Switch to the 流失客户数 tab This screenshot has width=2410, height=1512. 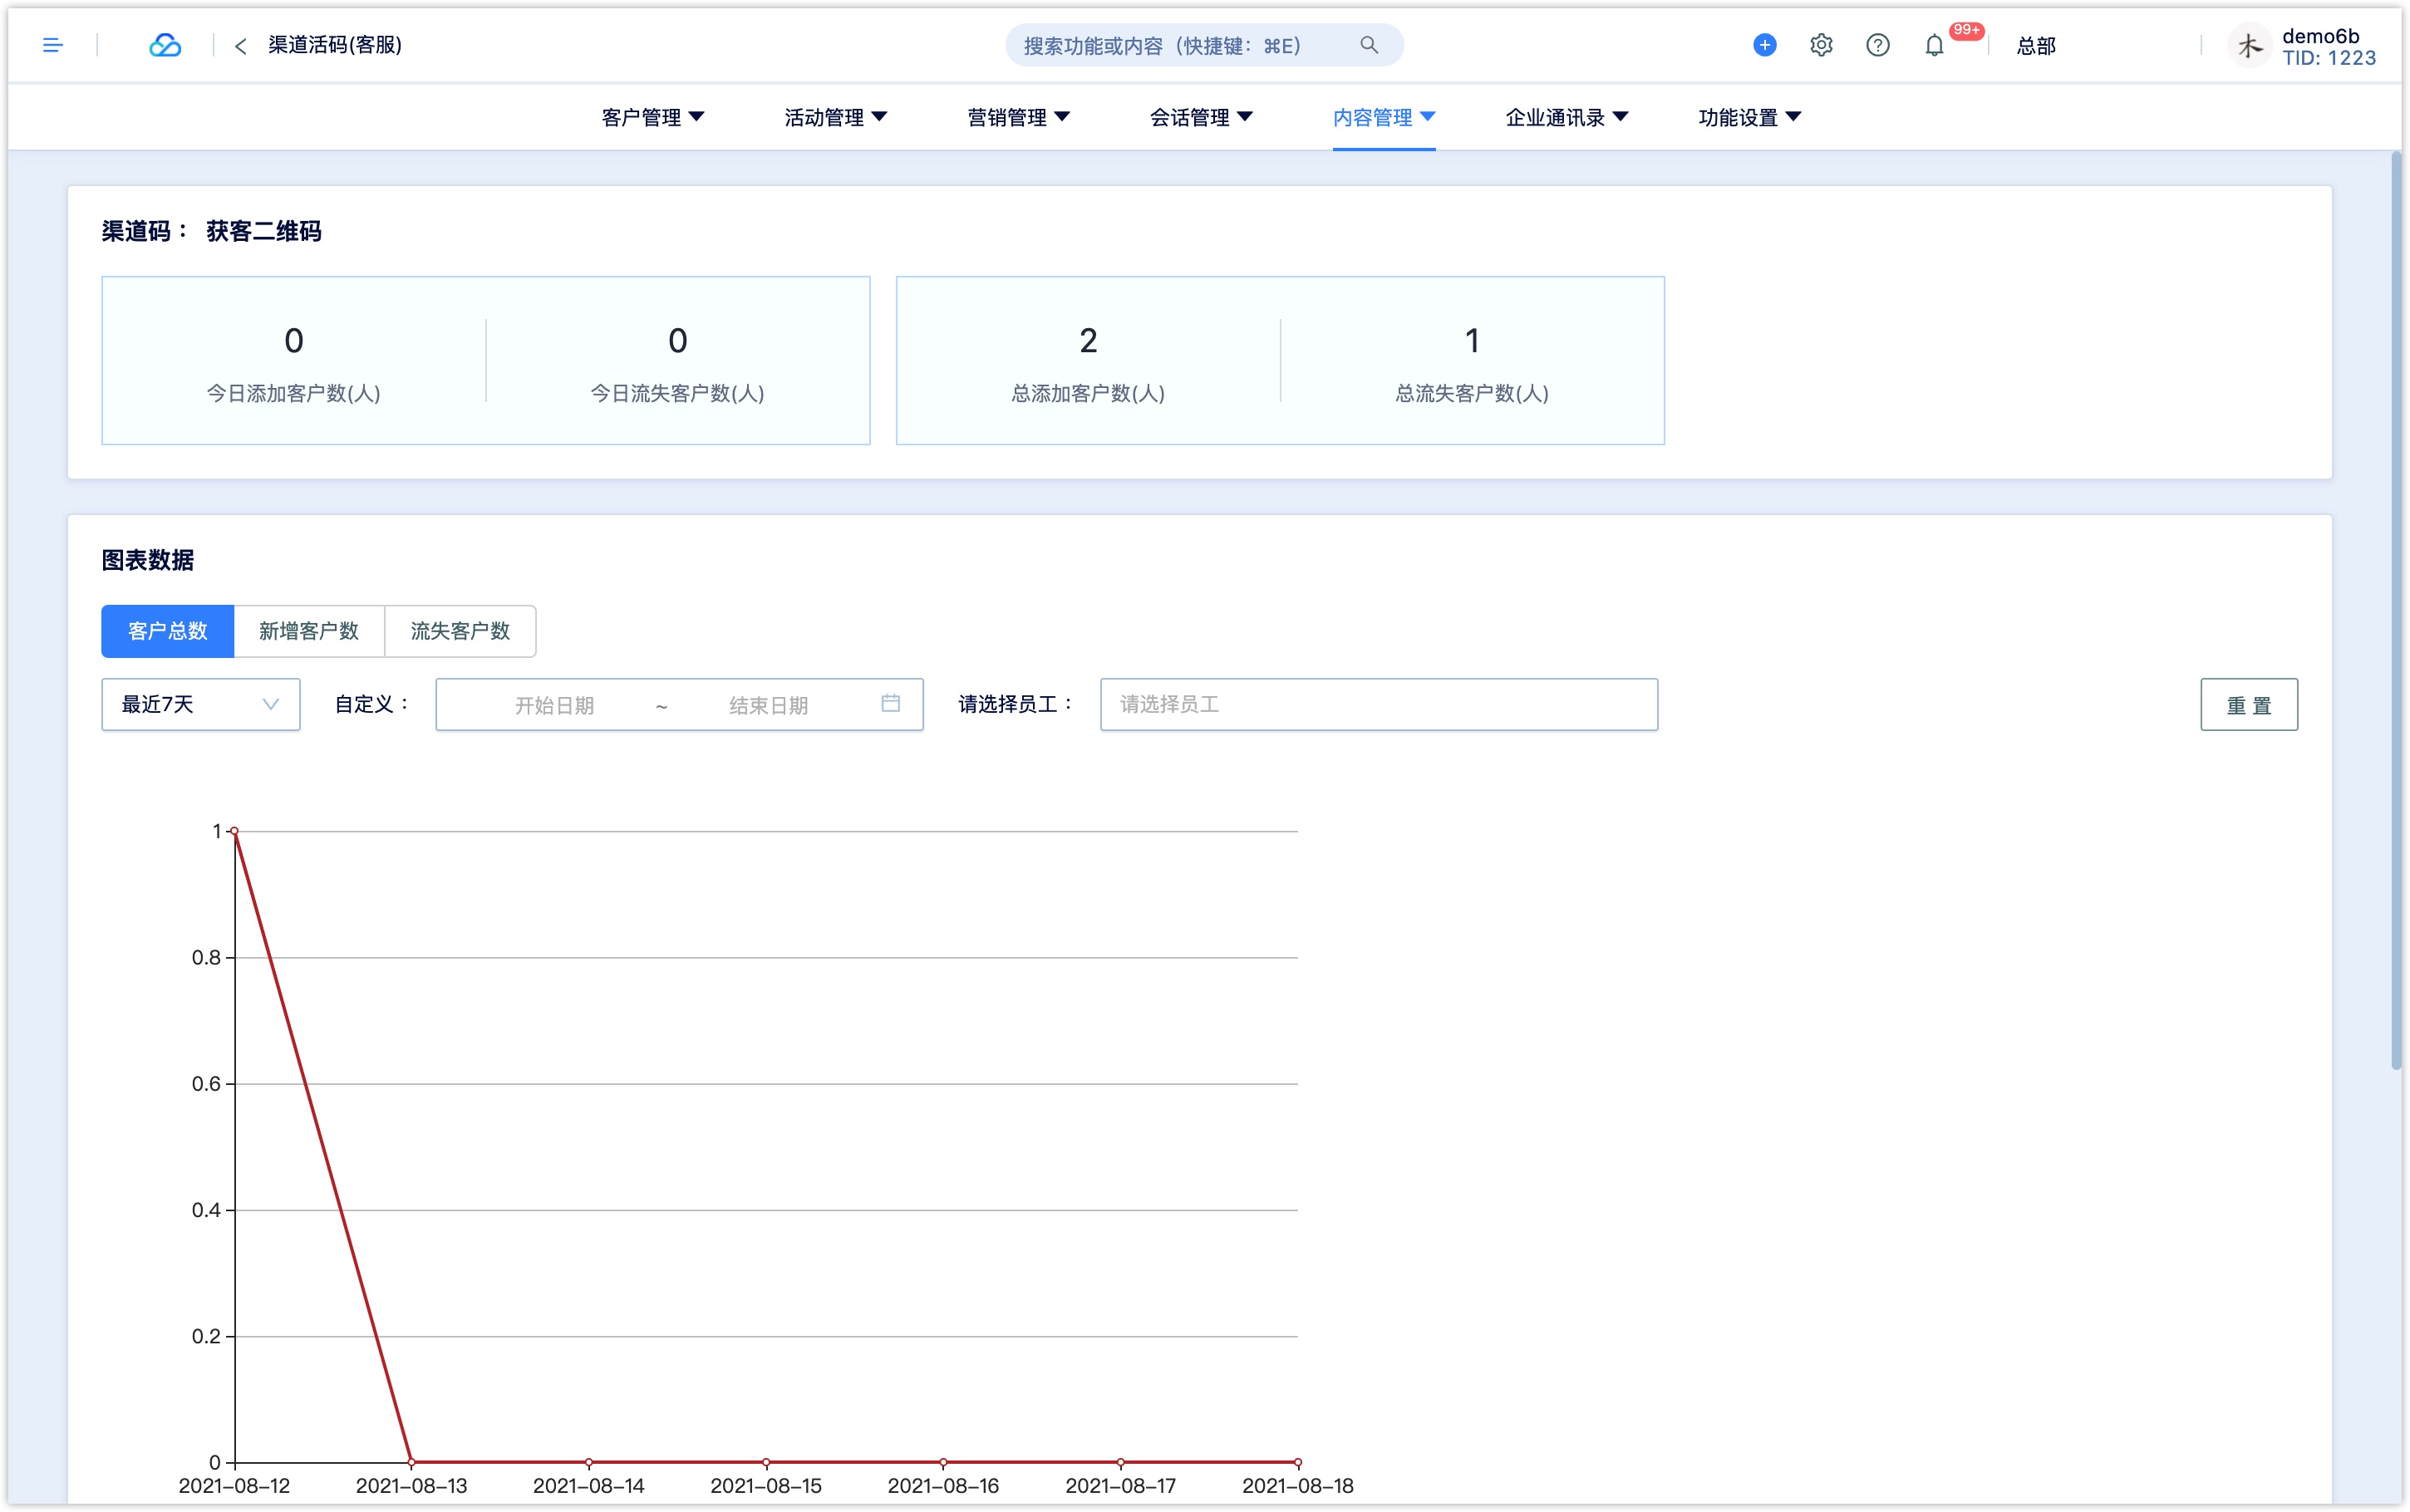click(x=460, y=631)
